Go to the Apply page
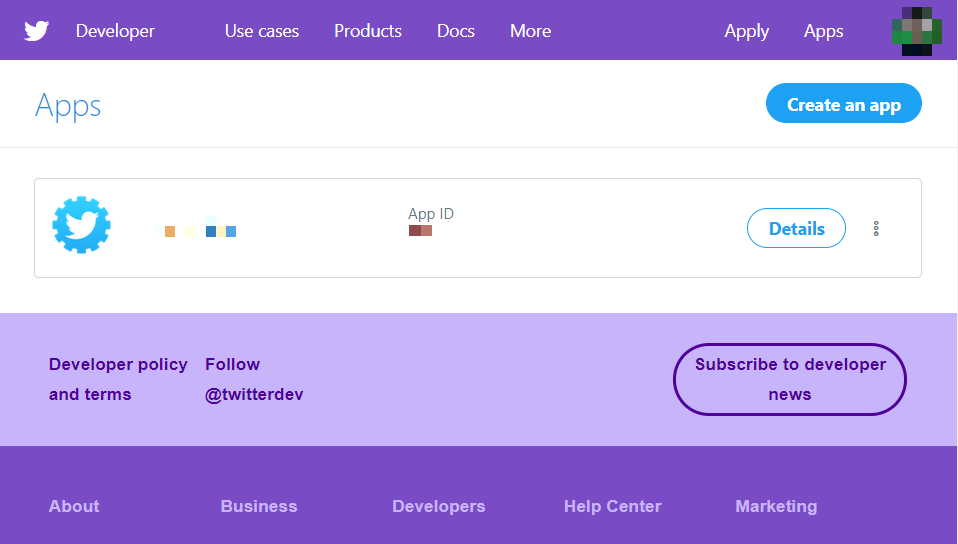This screenshot has height=544, width=958. pos(746,31)
